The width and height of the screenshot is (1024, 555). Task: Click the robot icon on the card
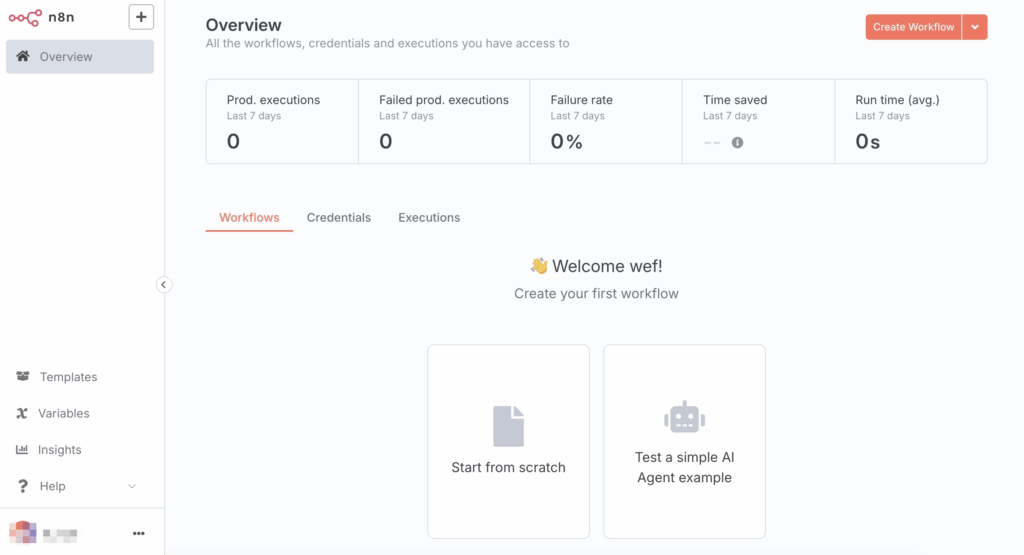(684, 417)
